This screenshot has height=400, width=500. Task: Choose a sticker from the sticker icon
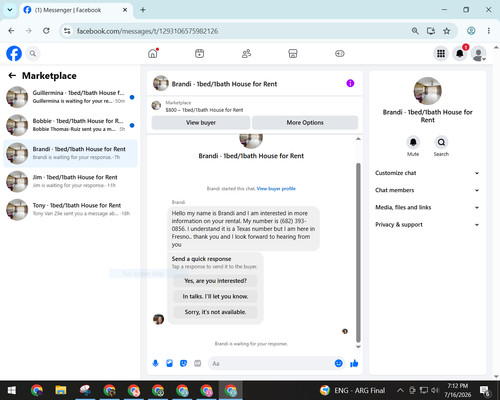tap(183, 363)
